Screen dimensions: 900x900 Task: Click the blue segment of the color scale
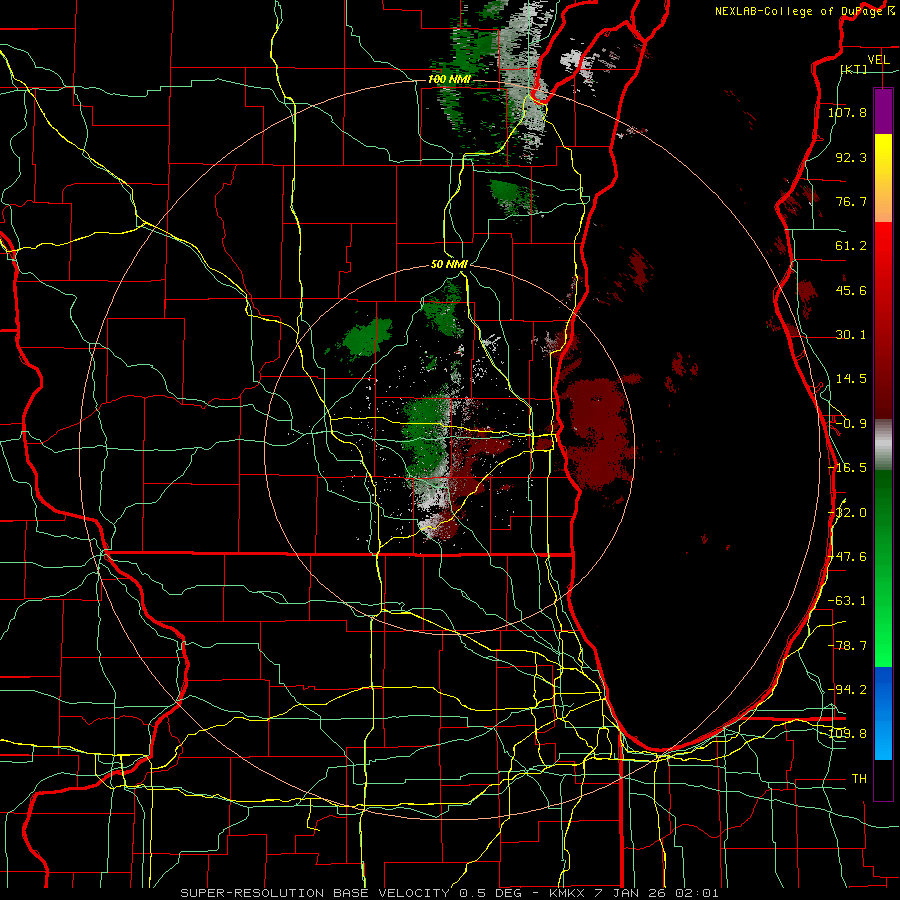pyautogui.click(x=883, y=713)
